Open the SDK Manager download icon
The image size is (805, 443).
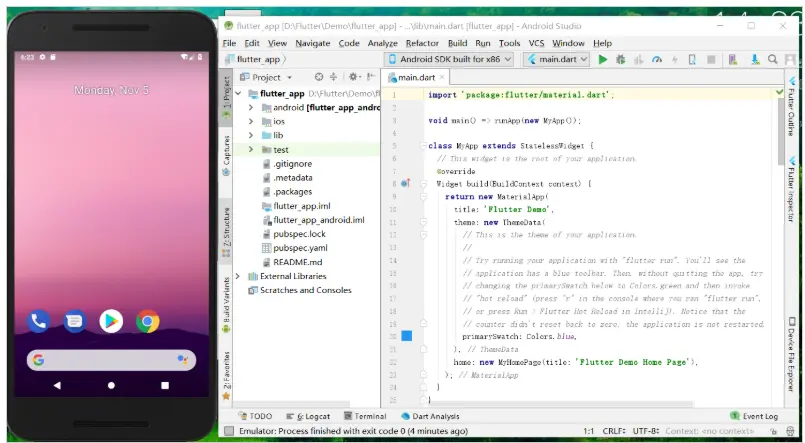pyautogui.click(x=755, y=60)
